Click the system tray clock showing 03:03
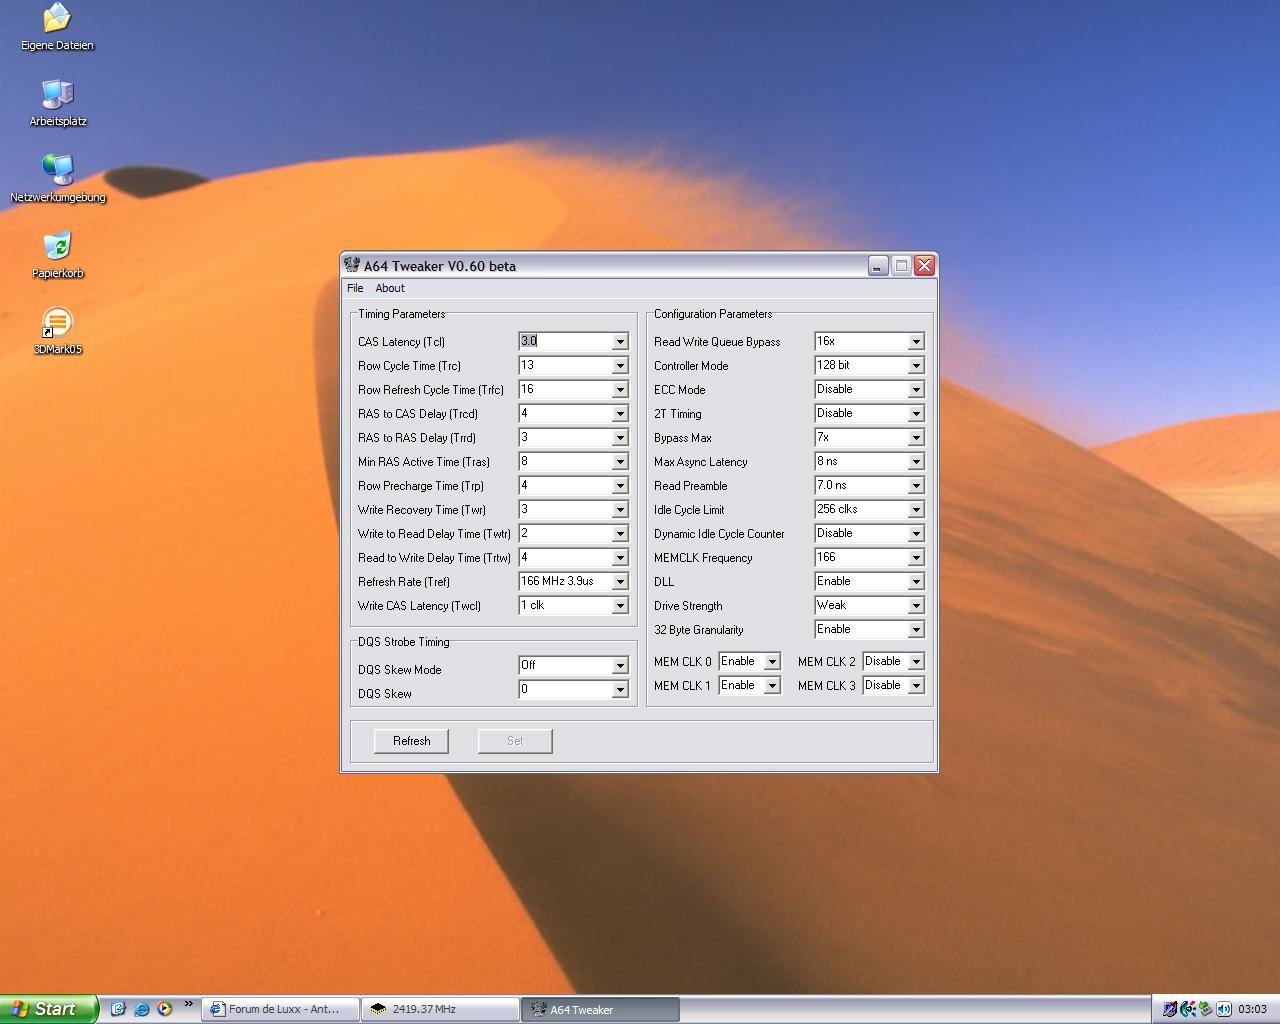This screenshot has width=1280, height=1024. (1252, 1009)
